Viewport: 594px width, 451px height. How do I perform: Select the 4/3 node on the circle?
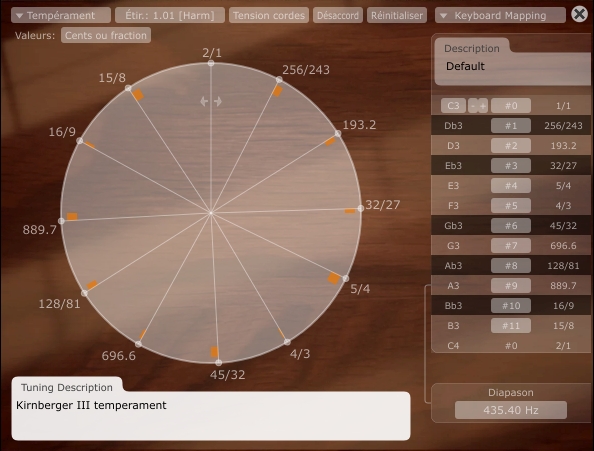[287, 342]
